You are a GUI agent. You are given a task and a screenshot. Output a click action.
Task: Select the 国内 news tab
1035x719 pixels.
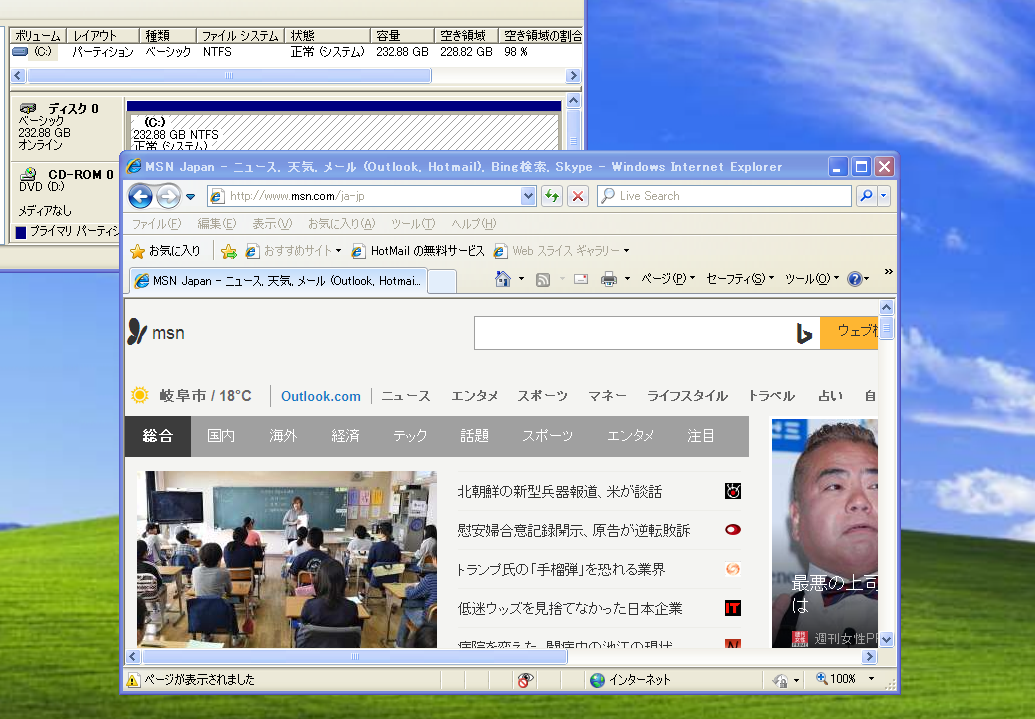[221, 436]
